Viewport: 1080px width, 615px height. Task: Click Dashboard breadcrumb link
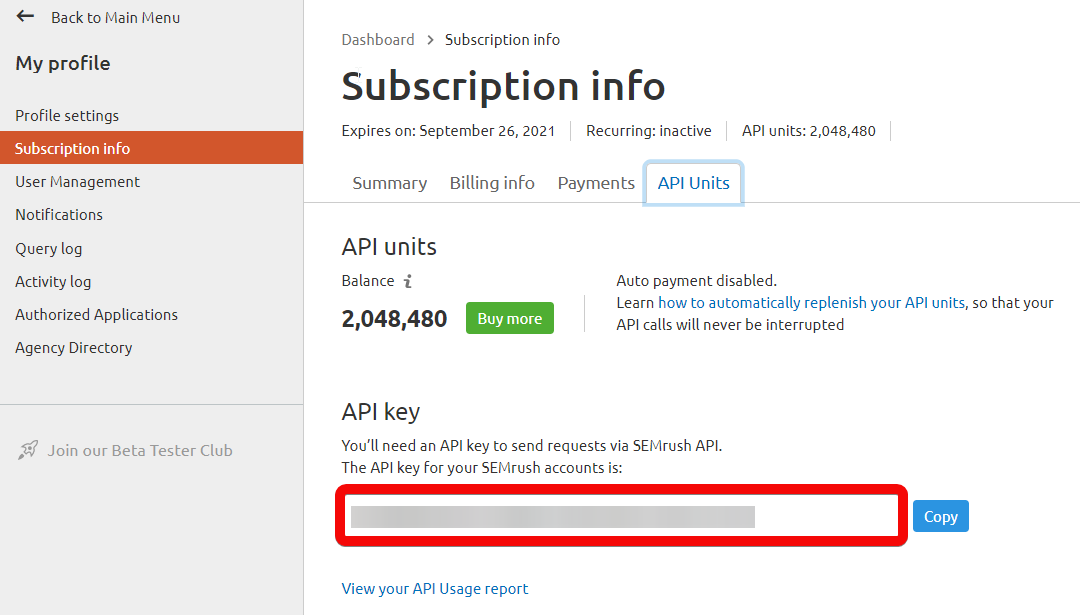[377, 40]
